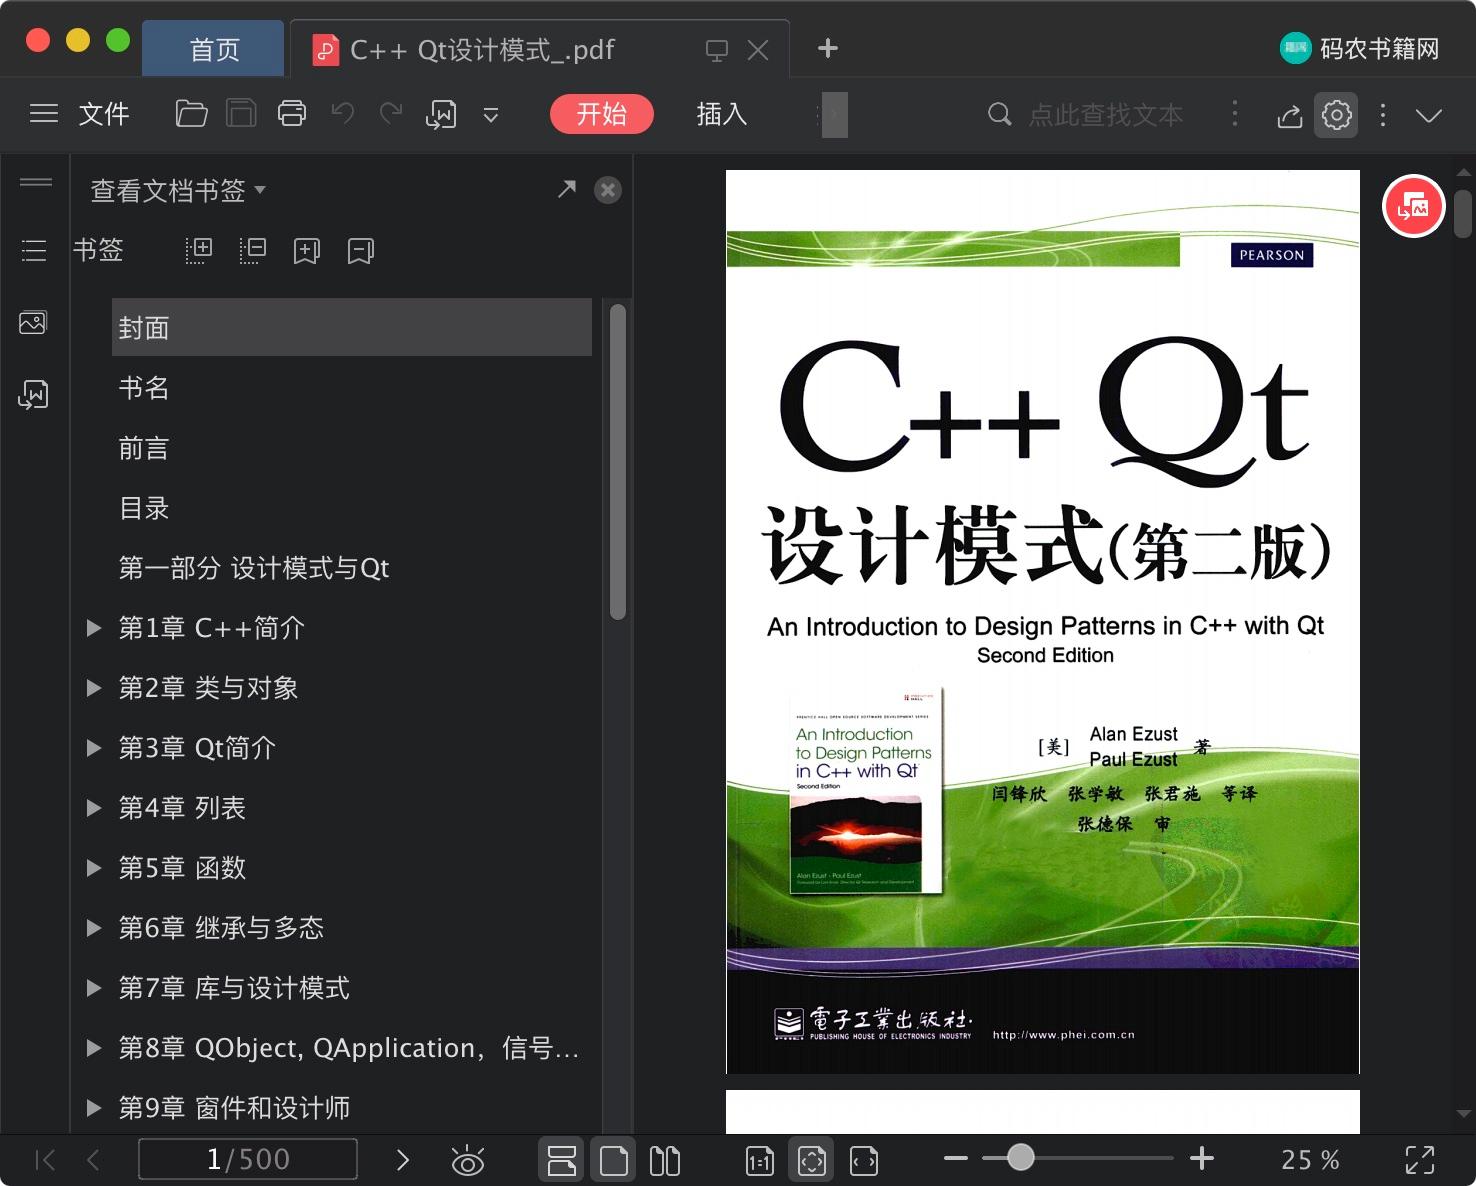Expand the 第7章 库与设计模式 bookmark

tap(94, 988)
